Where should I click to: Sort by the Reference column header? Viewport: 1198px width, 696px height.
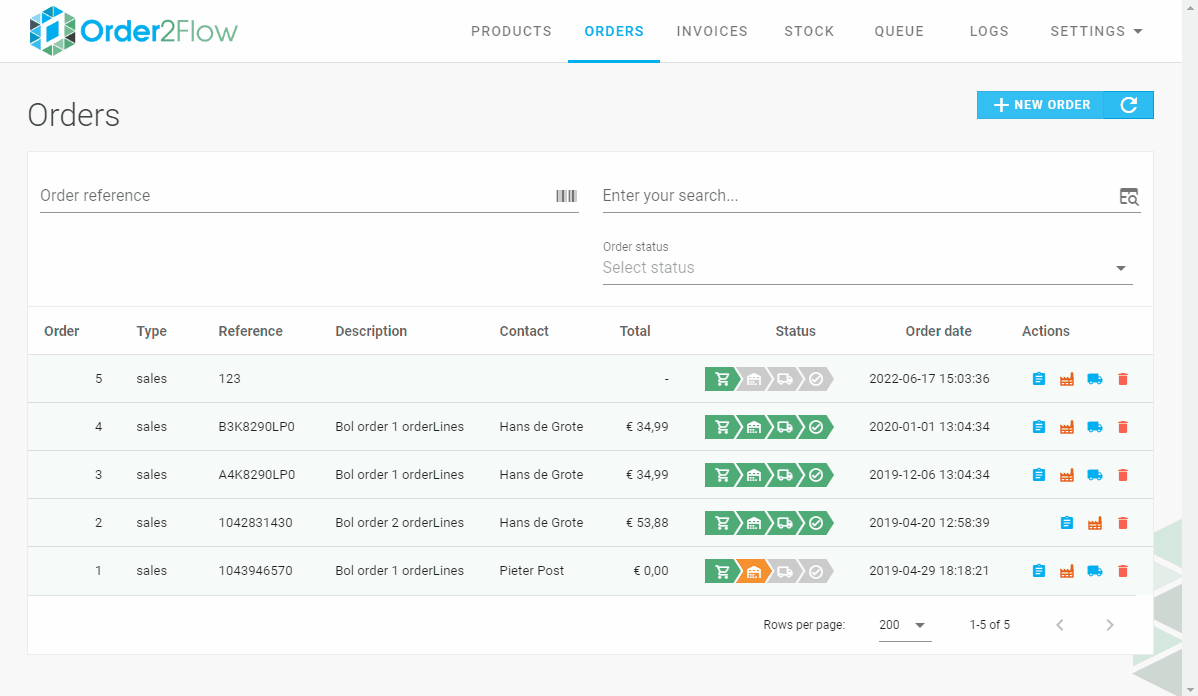(251, 331)
